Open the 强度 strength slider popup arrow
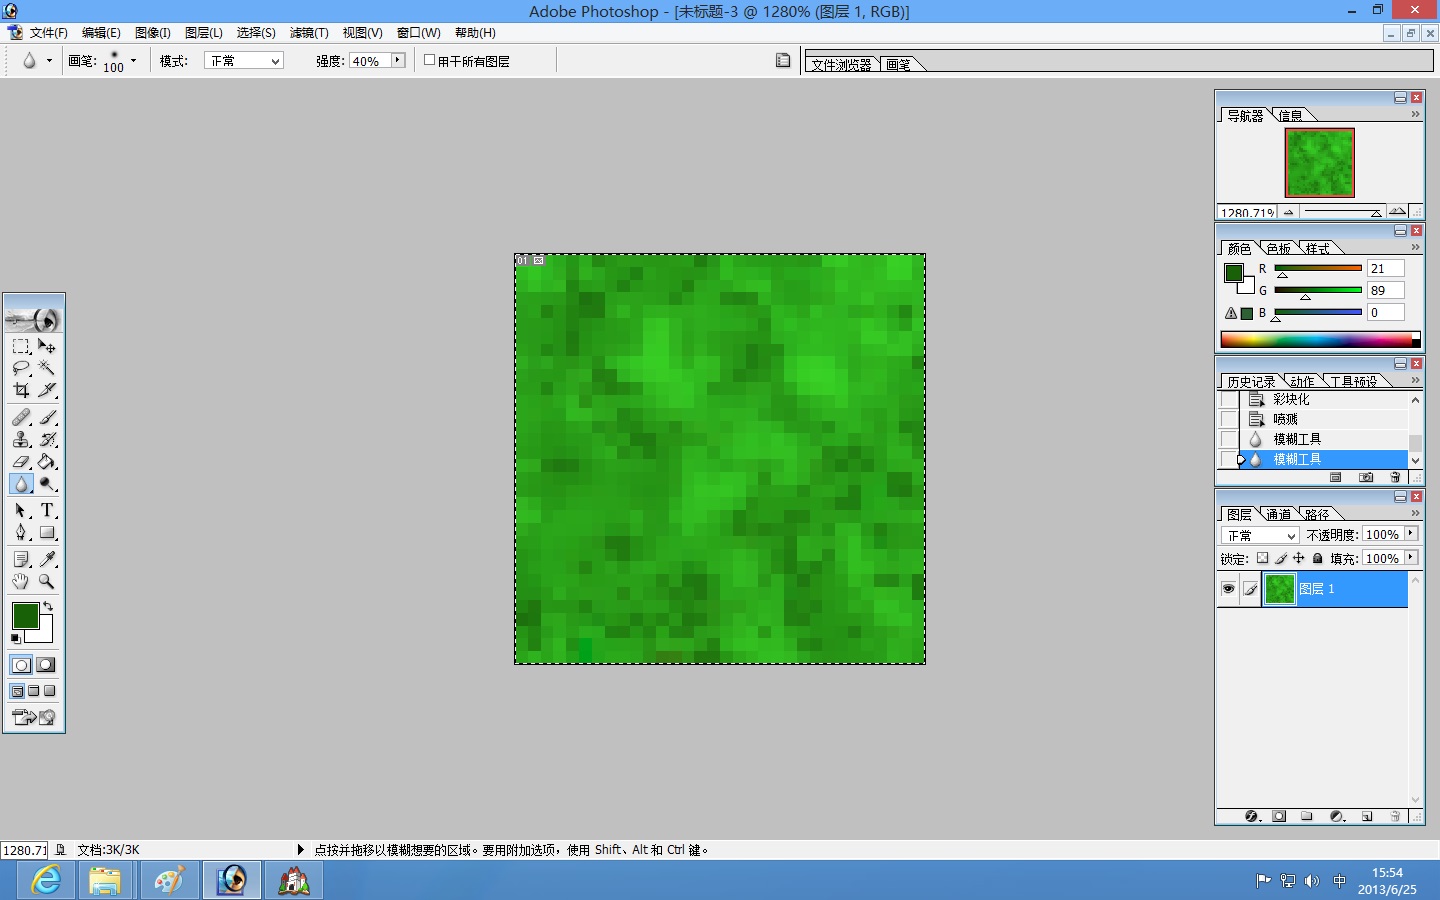This screenshot has width=1440, height=900. (x=398, y=61)
